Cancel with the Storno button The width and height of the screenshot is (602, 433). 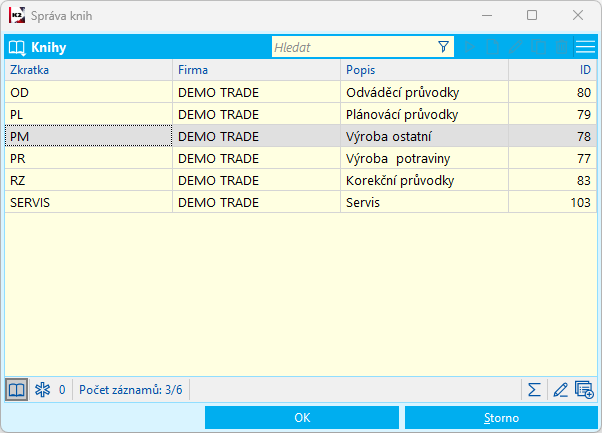pyautogui.click(x=501, y=418)
